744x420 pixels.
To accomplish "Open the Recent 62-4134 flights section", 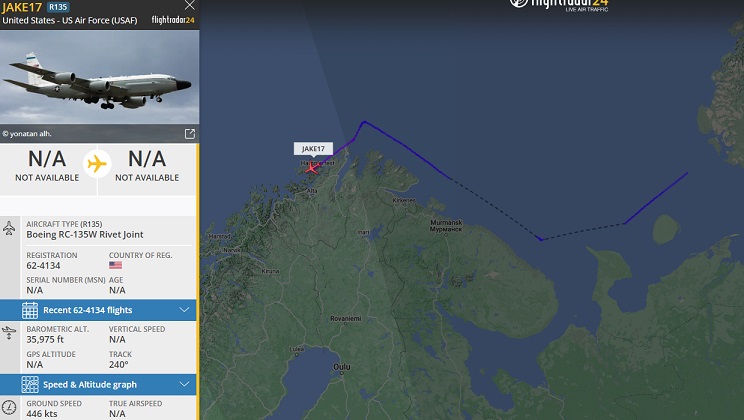I will coord(98,310).
